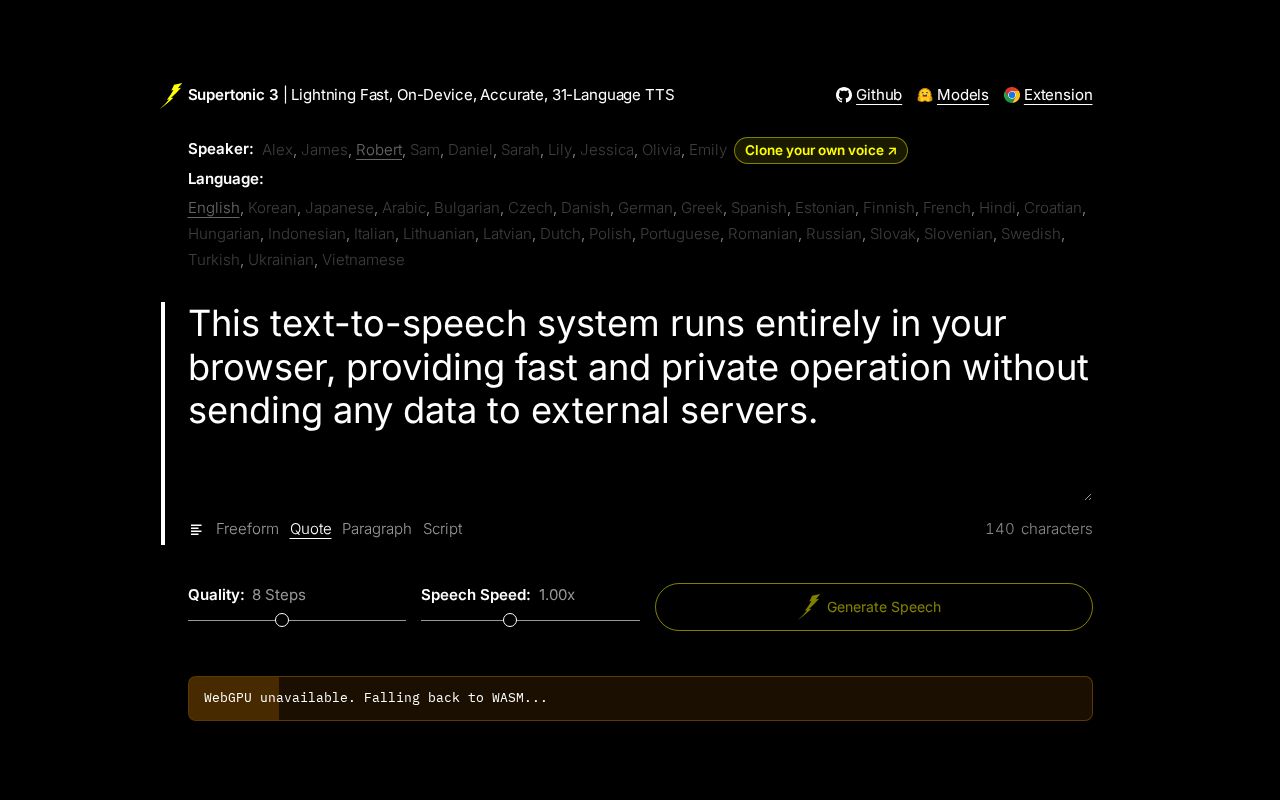Switch speaker to Sarah
Screen dimensions: 1280x800
pyautogui.click(x=520, y=150)
